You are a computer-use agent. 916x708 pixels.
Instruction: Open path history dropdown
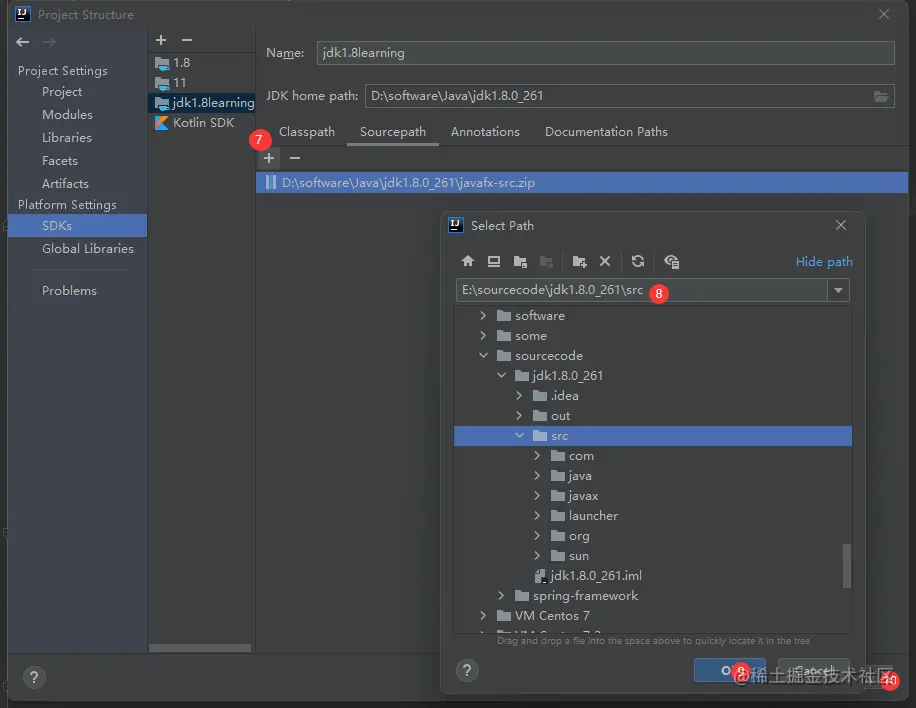coord(838,290)
